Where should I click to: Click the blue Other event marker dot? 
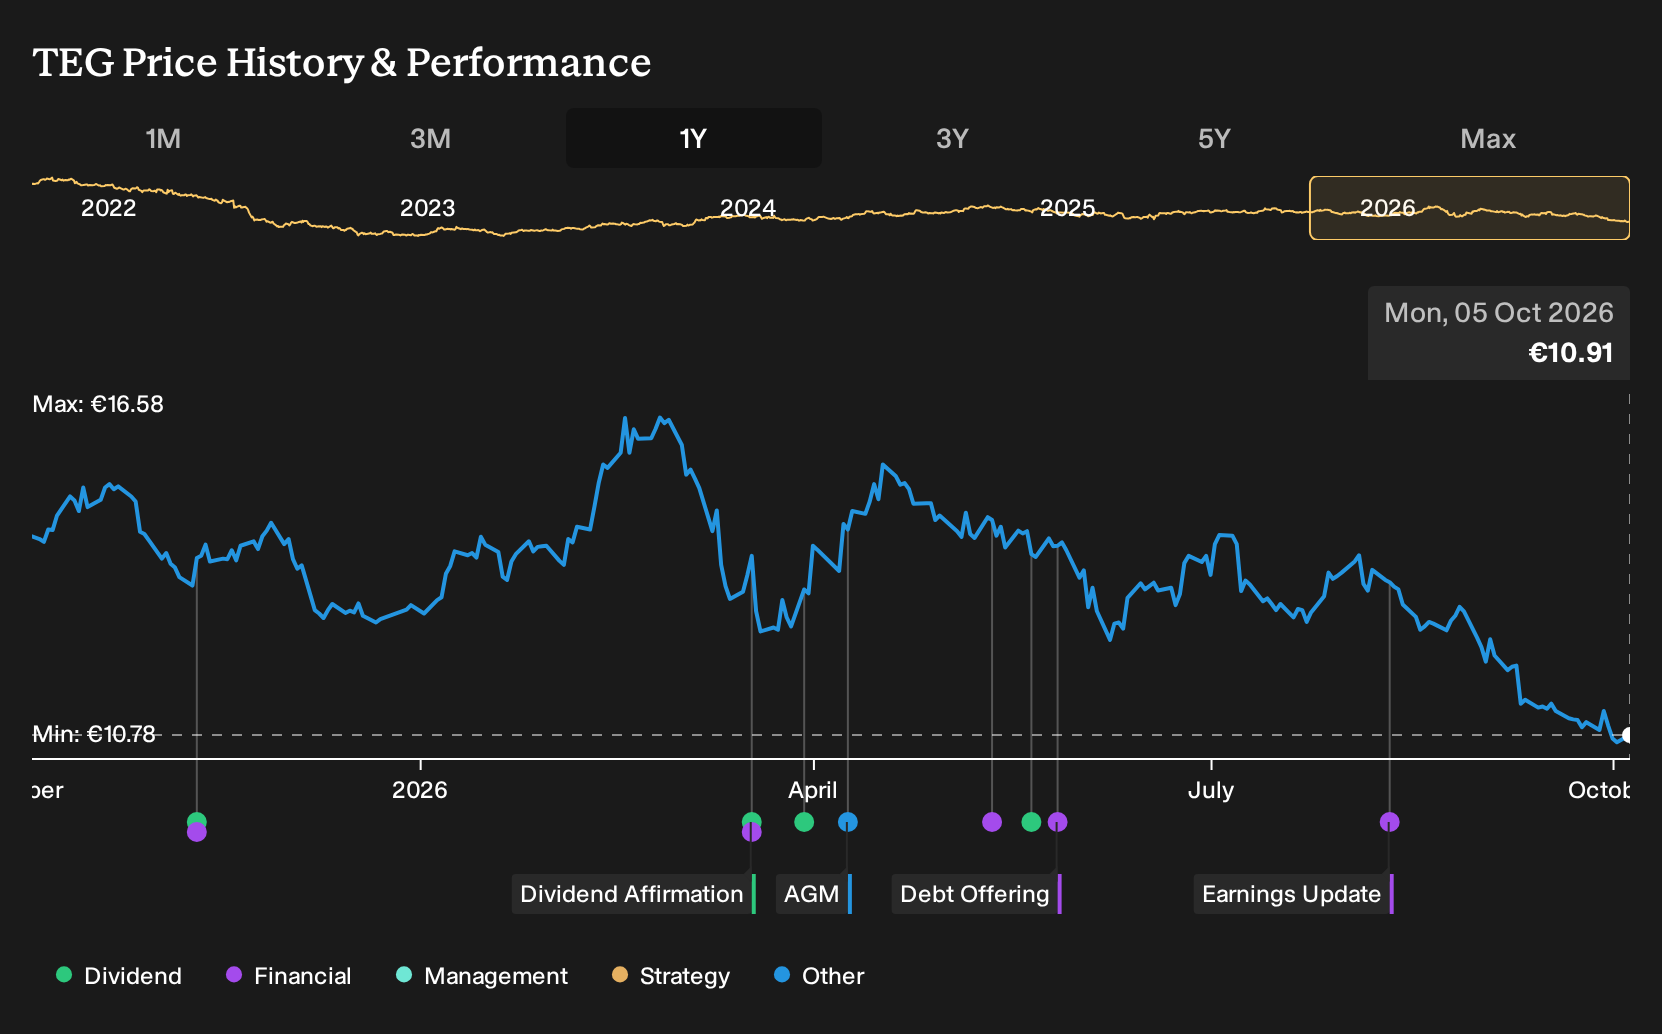(x=848, y=822)
